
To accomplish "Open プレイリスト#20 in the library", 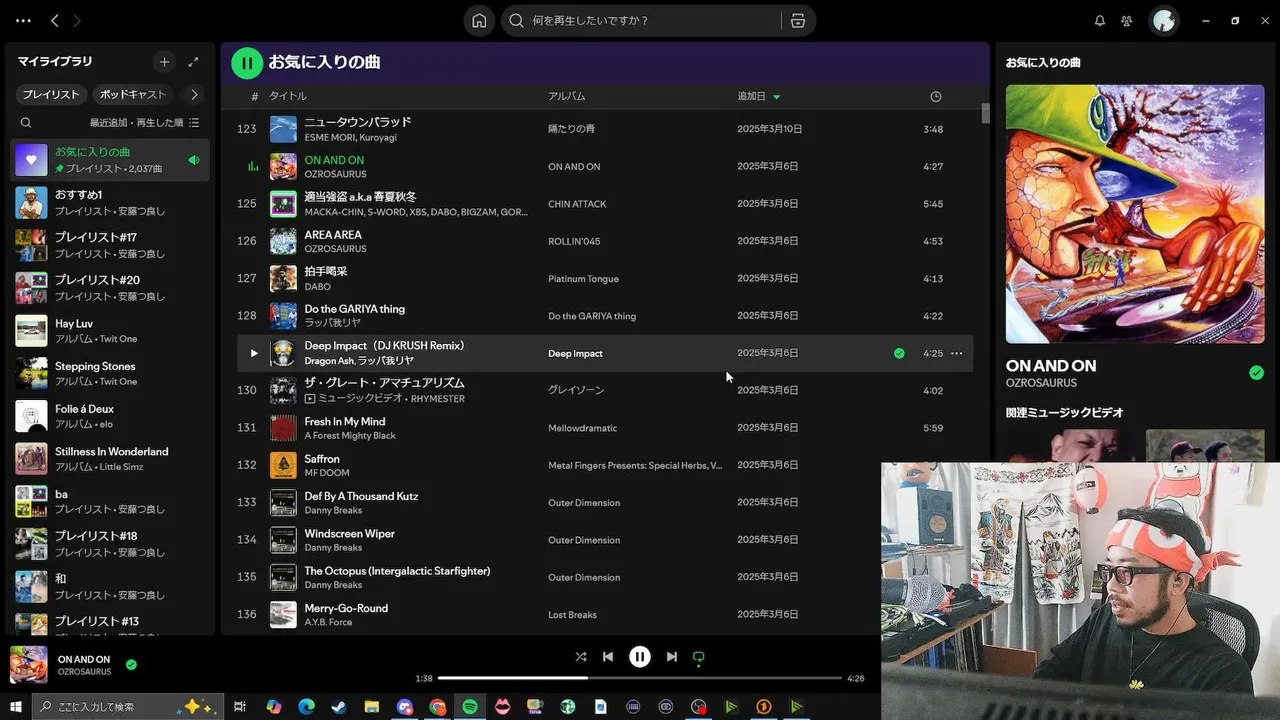I will click(x=110, y=288).
